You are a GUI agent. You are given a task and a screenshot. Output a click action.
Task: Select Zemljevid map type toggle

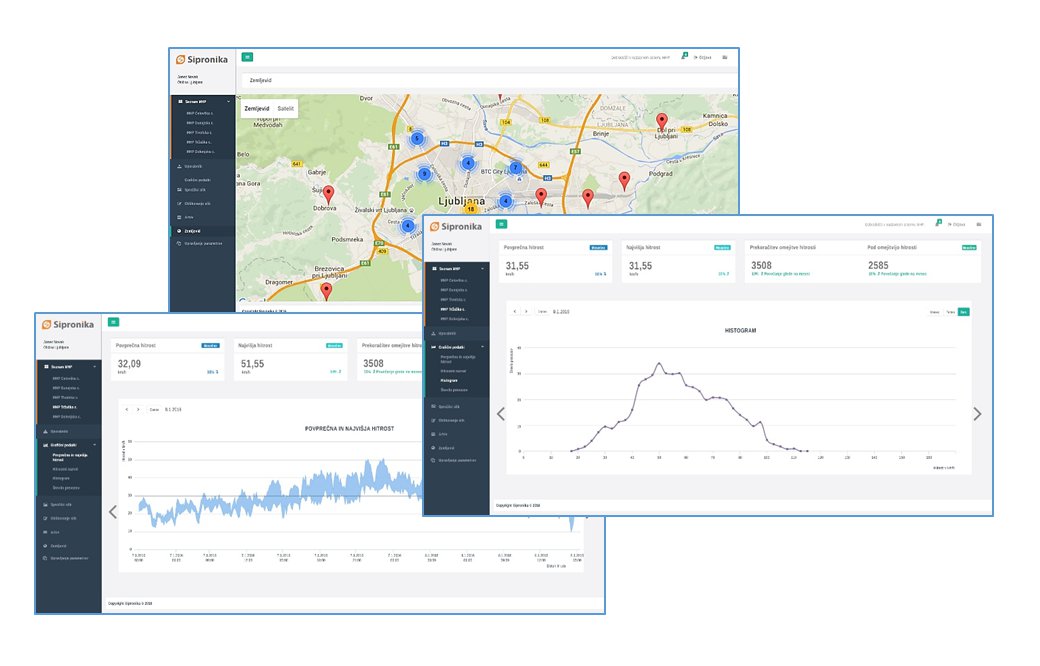[258, 107]
